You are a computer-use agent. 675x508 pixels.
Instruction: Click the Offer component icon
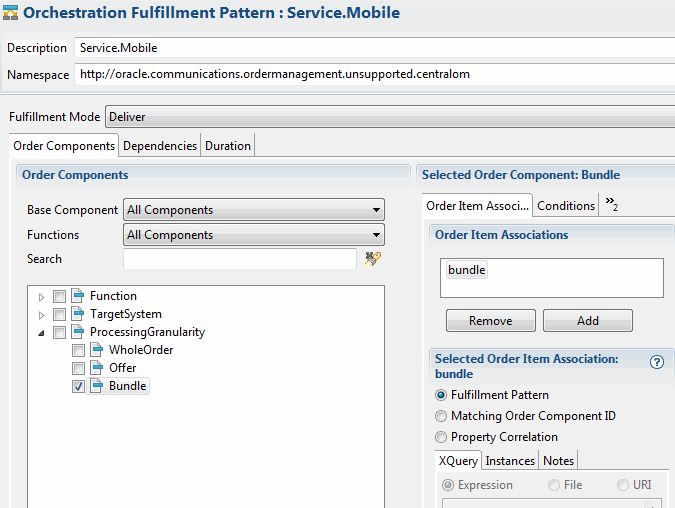(x=97, y=368)
